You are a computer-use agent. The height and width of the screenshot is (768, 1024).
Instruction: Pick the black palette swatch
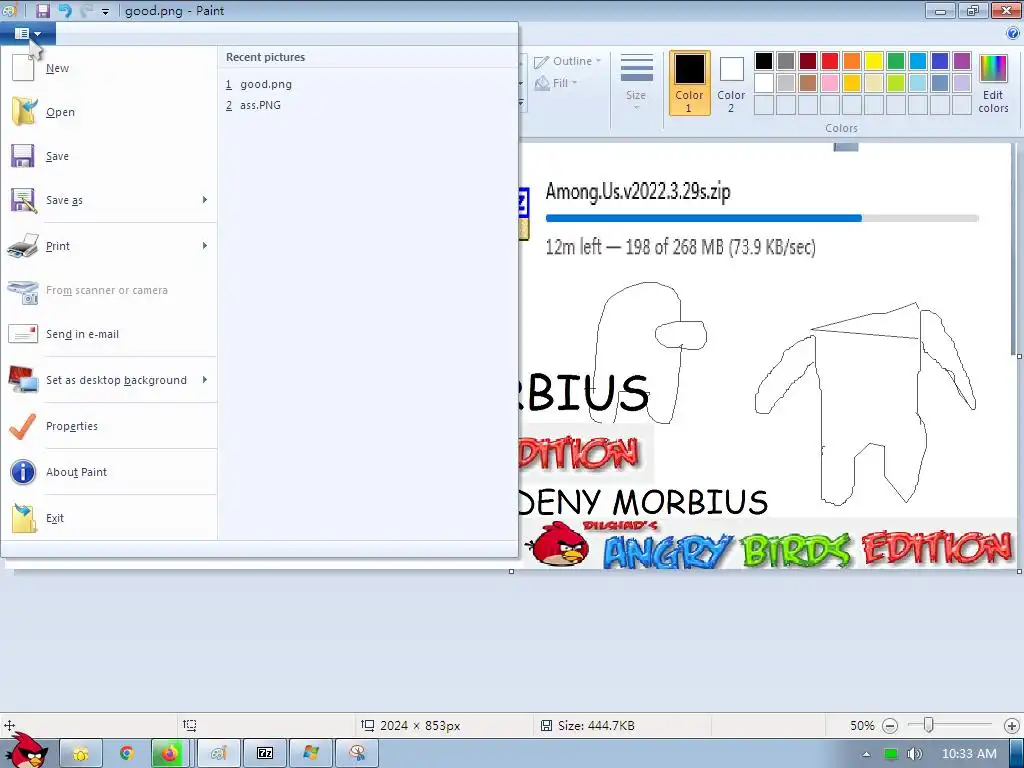coord(764,61)
